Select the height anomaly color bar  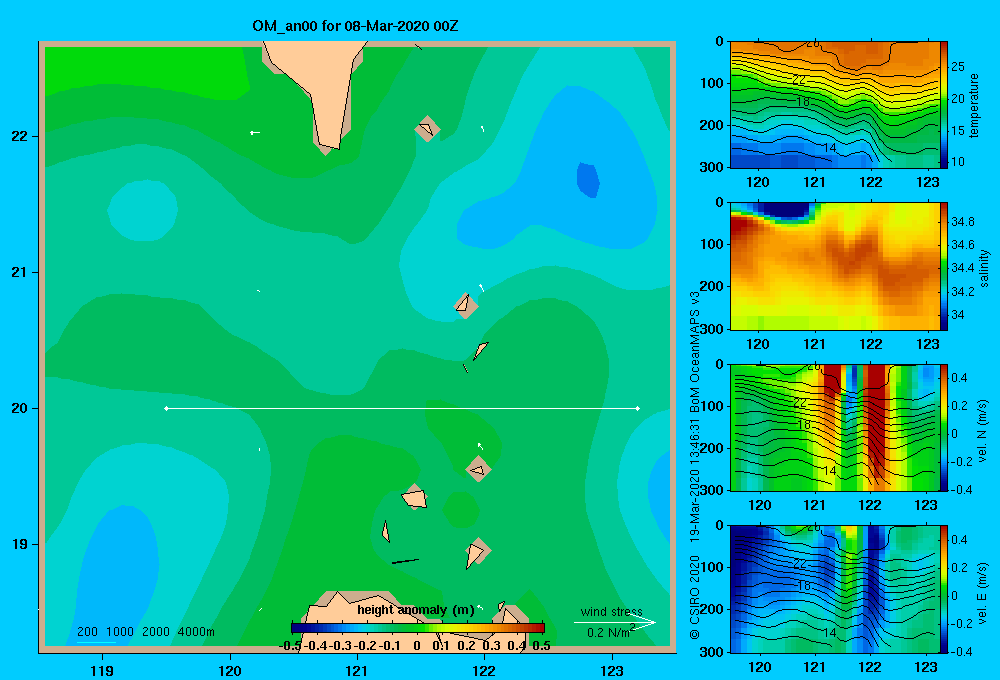click(418, 628)
